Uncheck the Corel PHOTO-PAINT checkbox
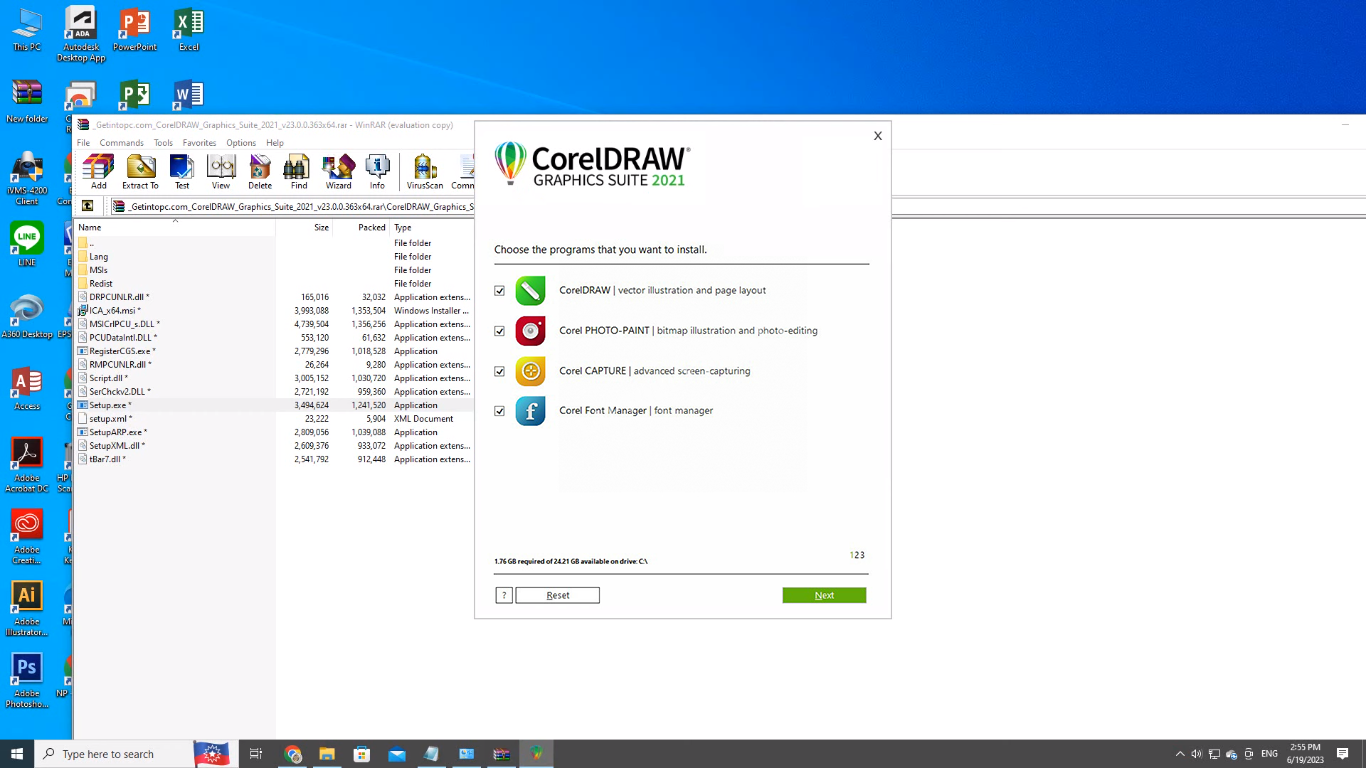This screenshot has width=1366, height=768. point(500,331)
